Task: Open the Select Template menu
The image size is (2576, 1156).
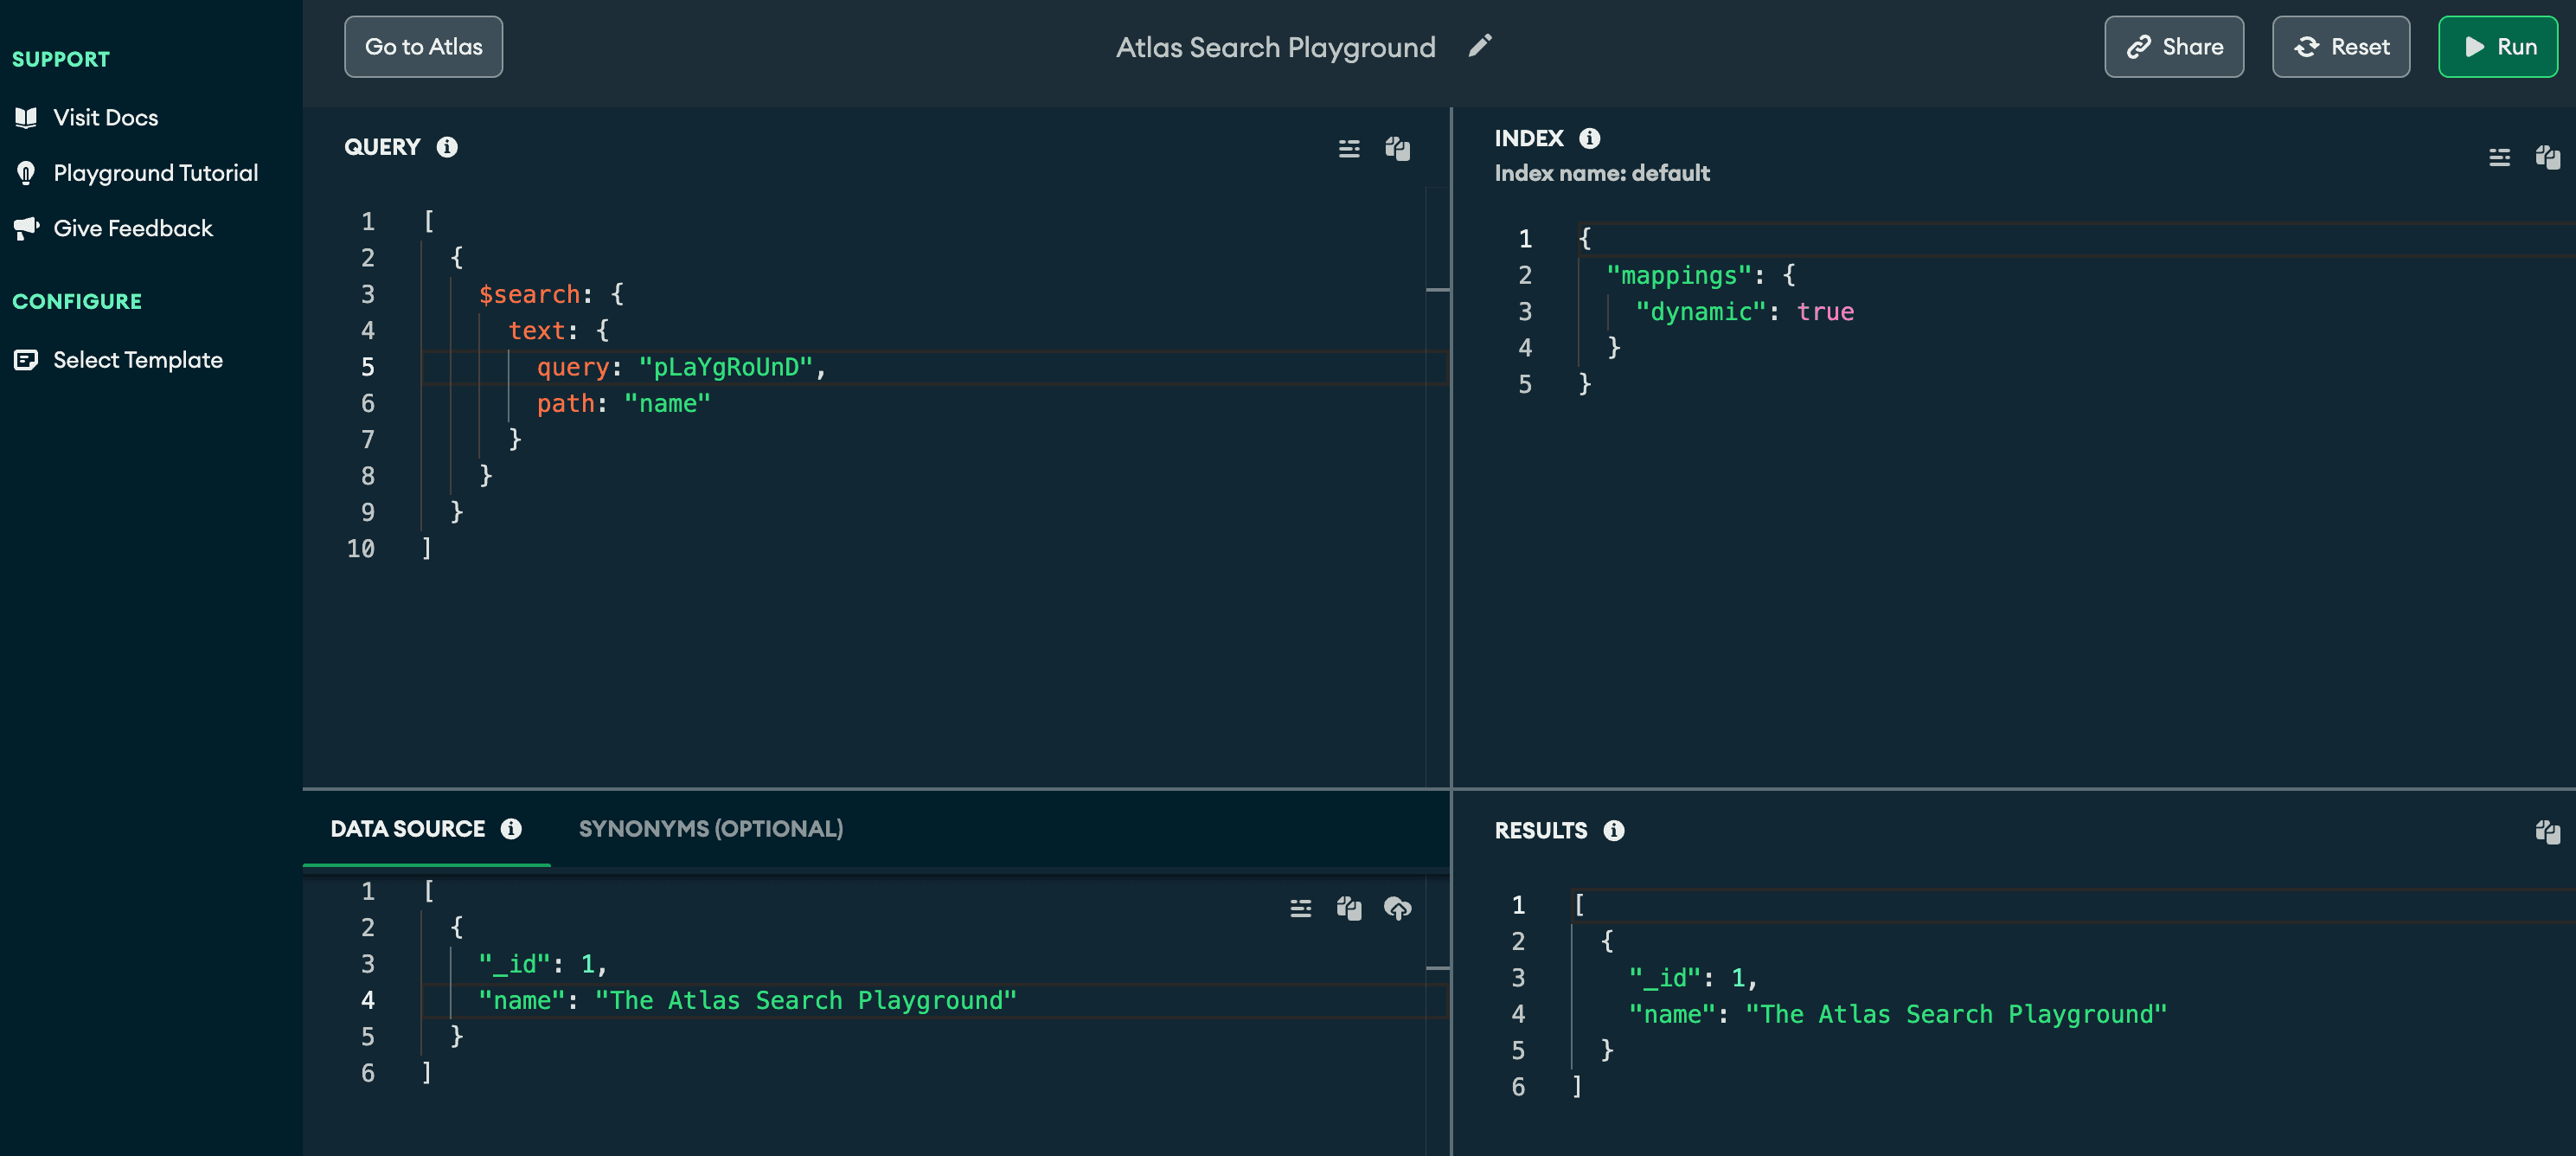Action: (x=137, y=358)
